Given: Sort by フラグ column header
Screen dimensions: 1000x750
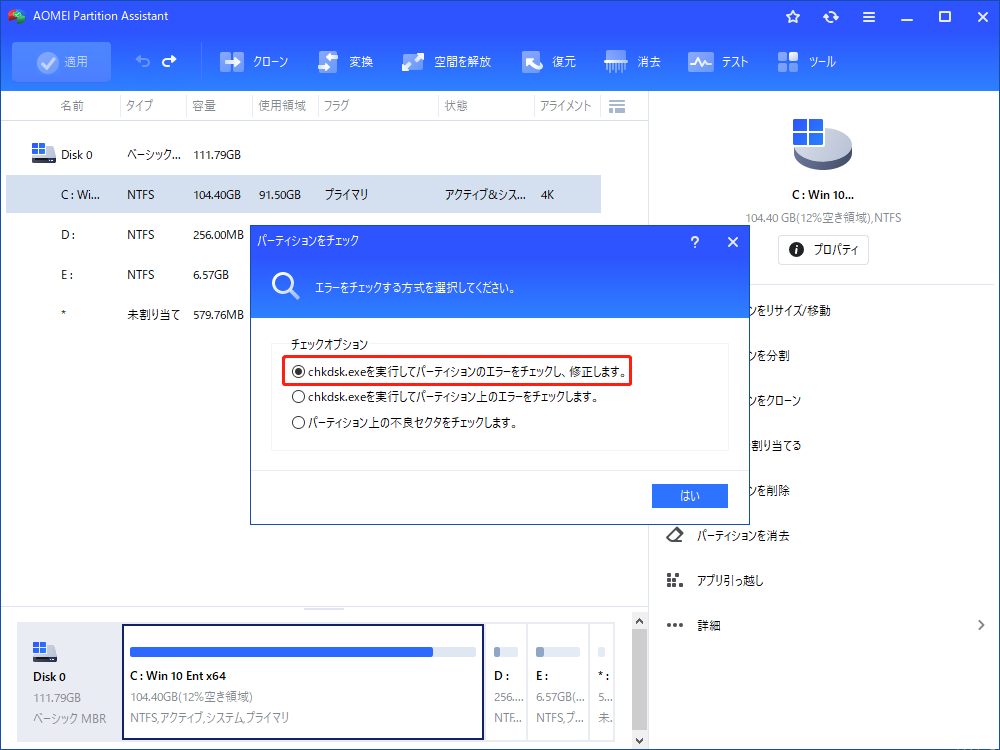Looking at the screenshot, I should coord(336,106).
